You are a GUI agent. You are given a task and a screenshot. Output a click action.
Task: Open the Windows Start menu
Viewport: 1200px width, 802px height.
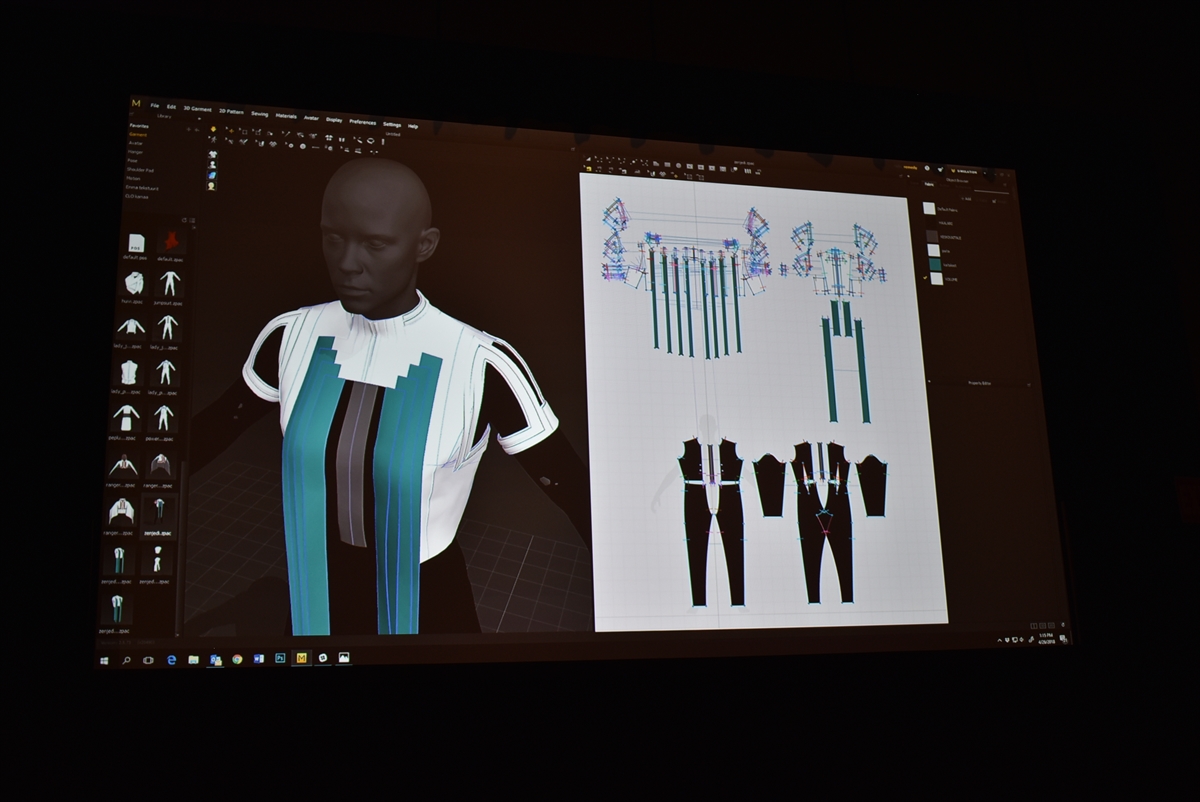[104, 661]
